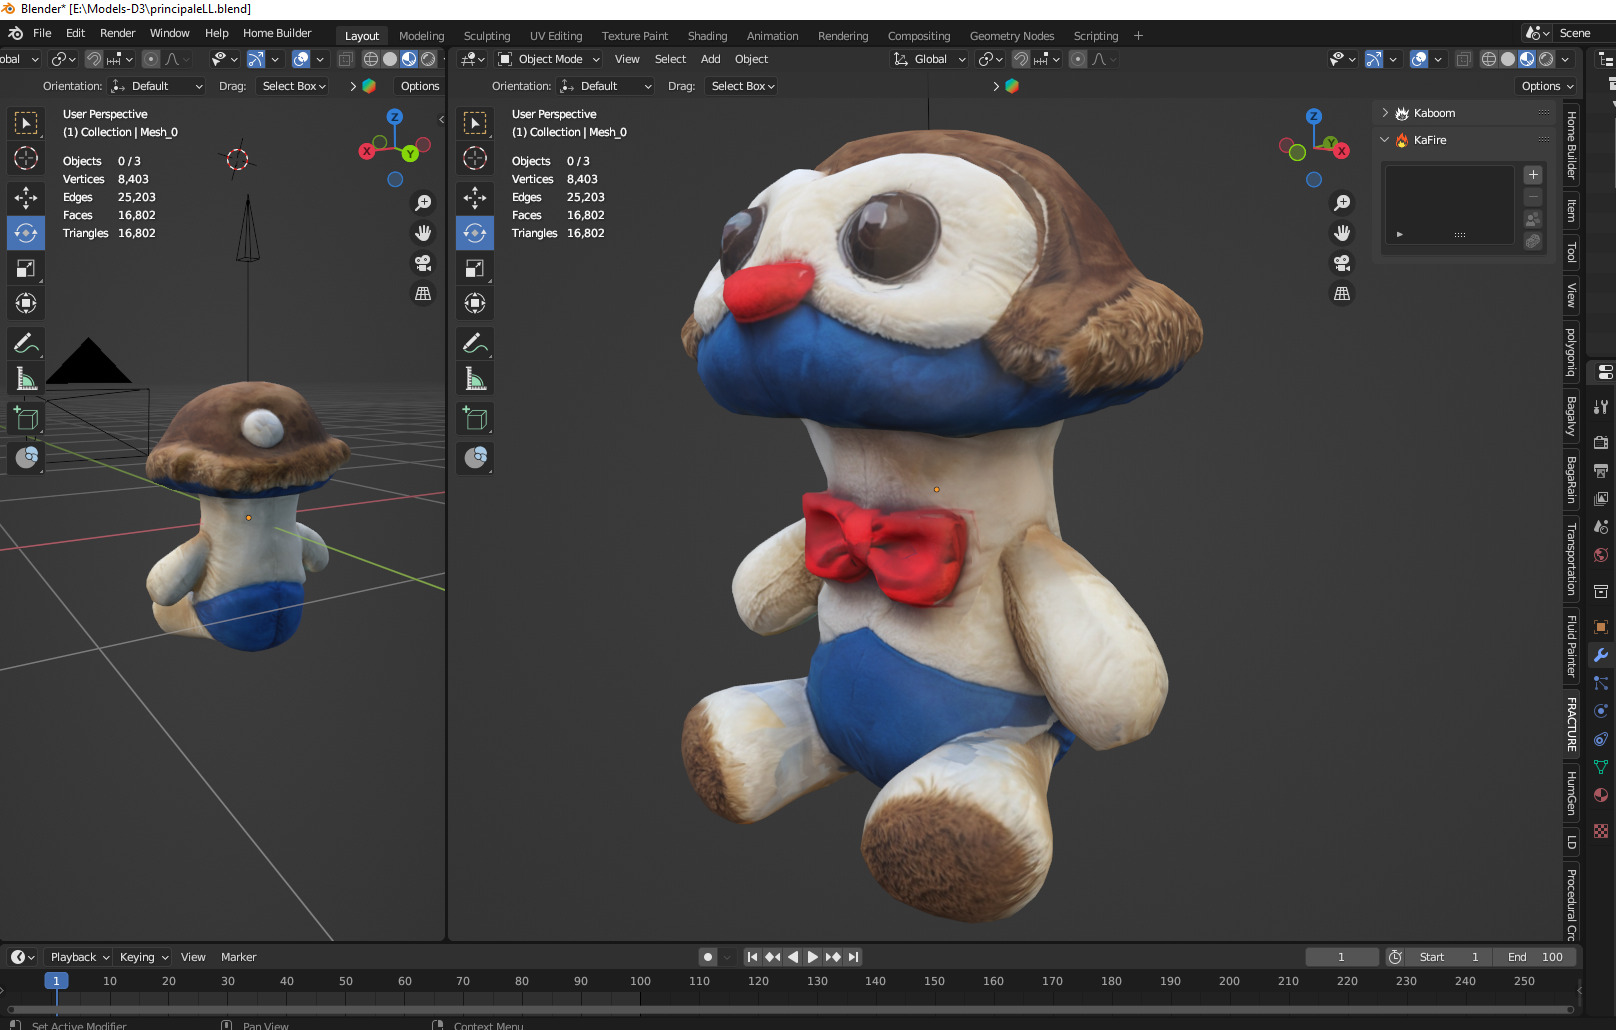Screen dimensions: 1616x1030
Task: Pick the Annotate tool in right viewport
Action: pyautogui.click(x=475, y=344)
